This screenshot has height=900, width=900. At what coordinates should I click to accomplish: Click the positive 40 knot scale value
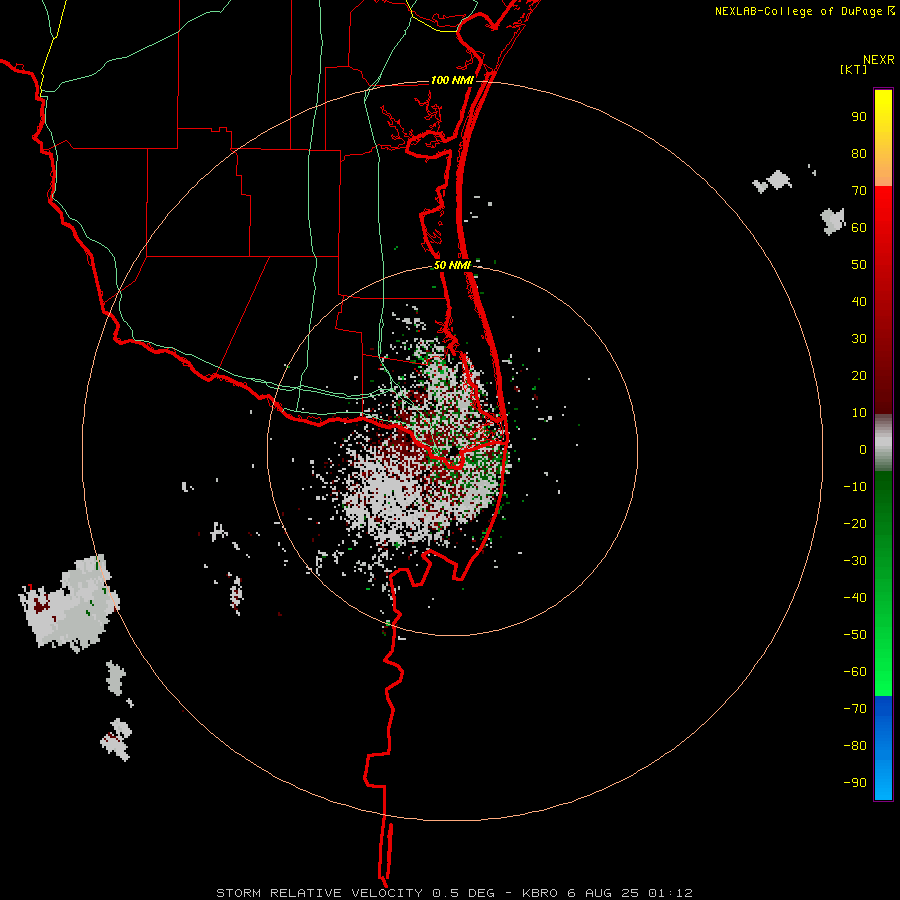tap(859, 301)
